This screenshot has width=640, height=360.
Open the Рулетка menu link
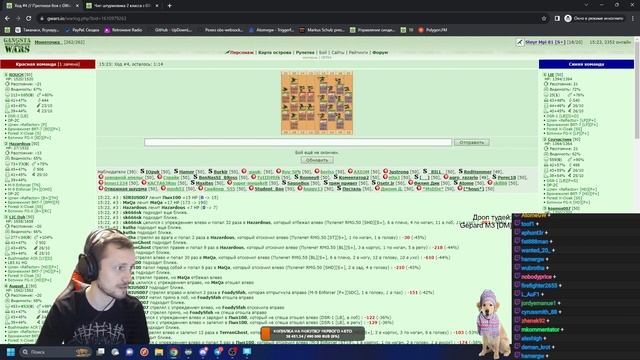305,53
